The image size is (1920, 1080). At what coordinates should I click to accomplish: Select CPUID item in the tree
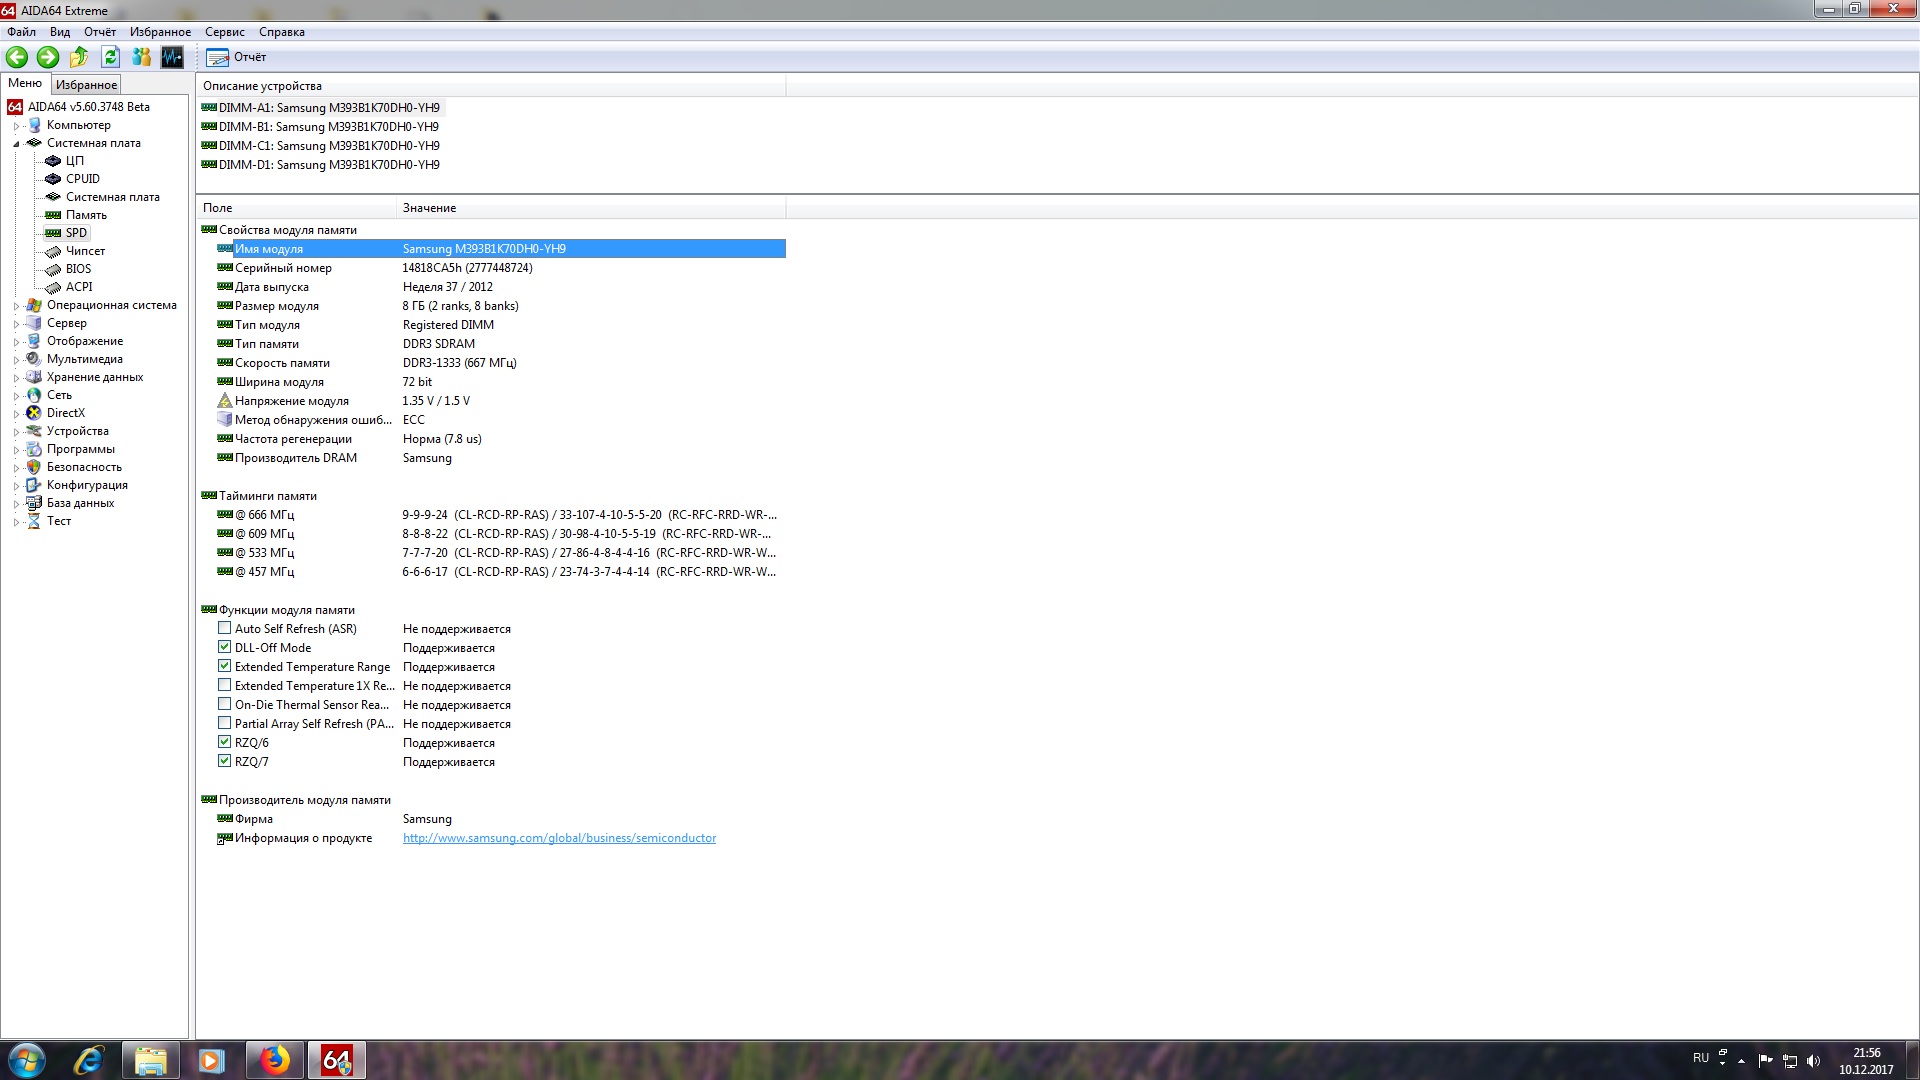[x=82, y=179]
